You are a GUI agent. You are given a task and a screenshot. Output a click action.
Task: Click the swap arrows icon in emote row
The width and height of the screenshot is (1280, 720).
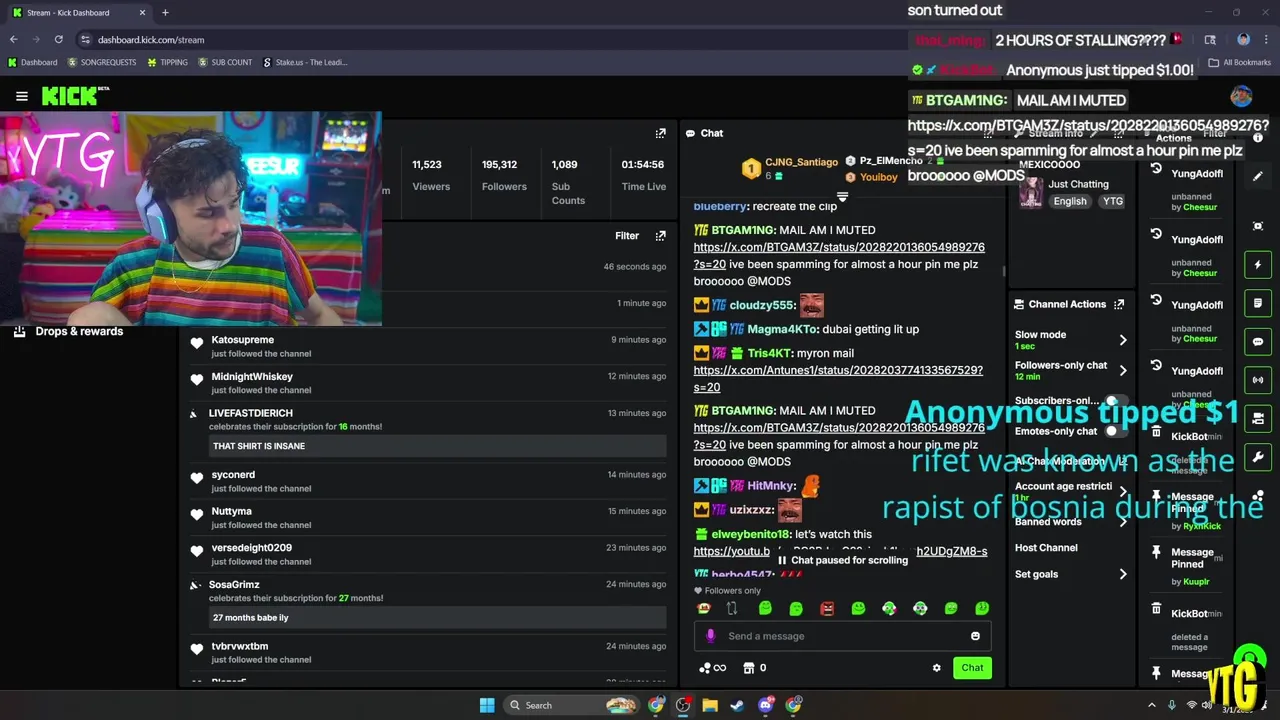click(x=732, y=608)
